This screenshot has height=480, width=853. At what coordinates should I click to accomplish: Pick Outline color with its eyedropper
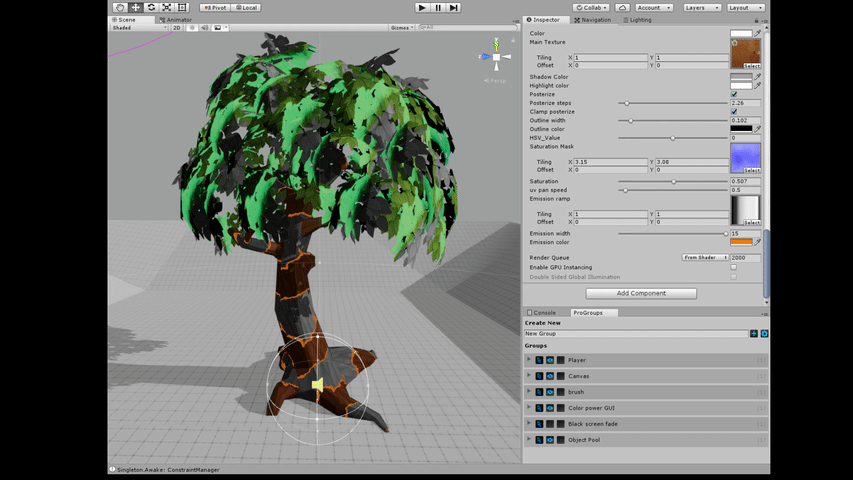pyautogui.click(x=757, y=128)
